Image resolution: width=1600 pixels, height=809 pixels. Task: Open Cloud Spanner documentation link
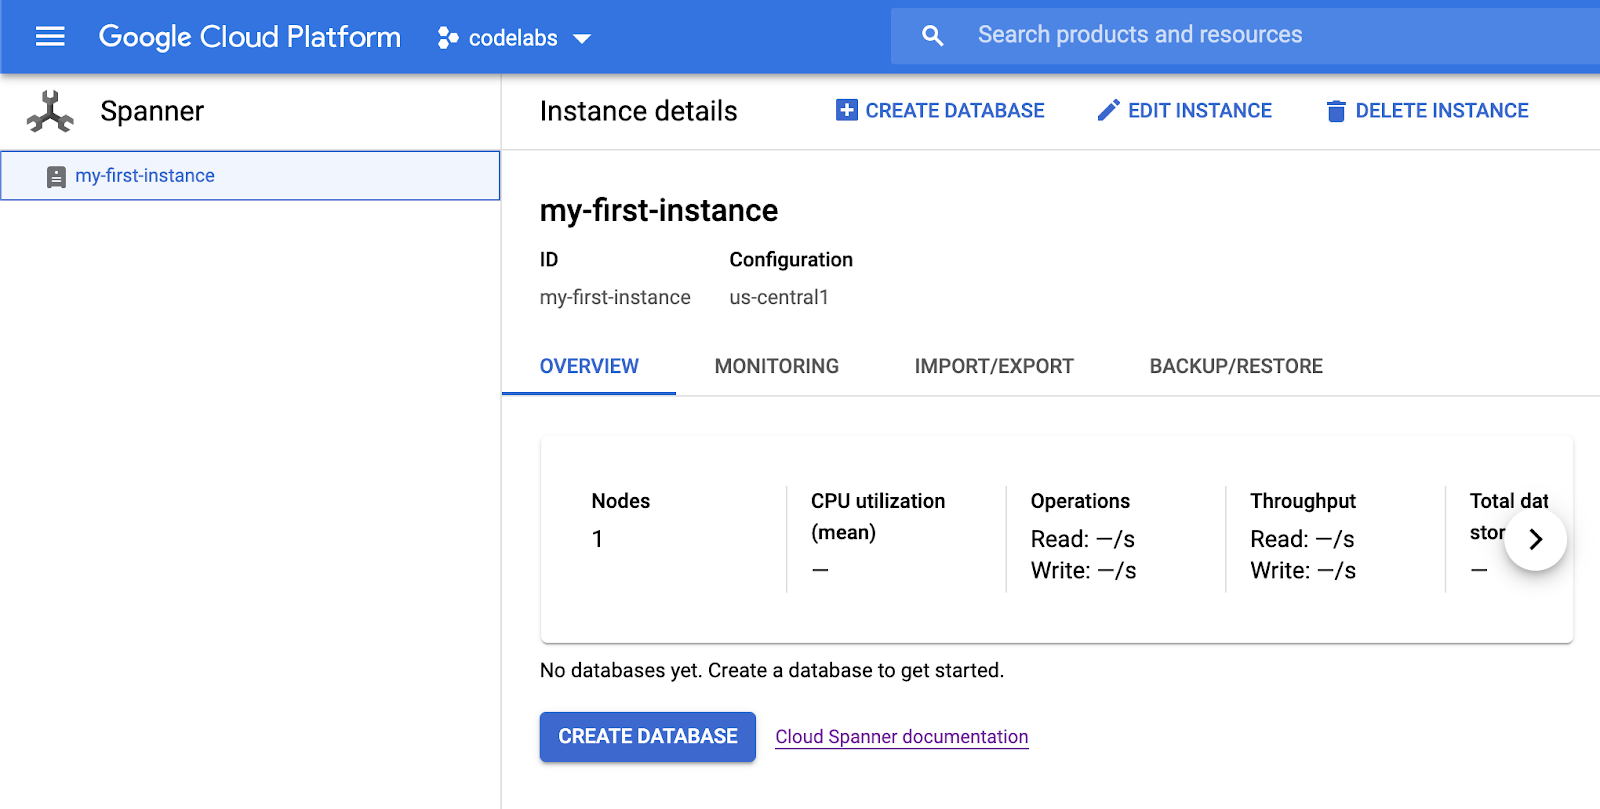pos(901,737)
